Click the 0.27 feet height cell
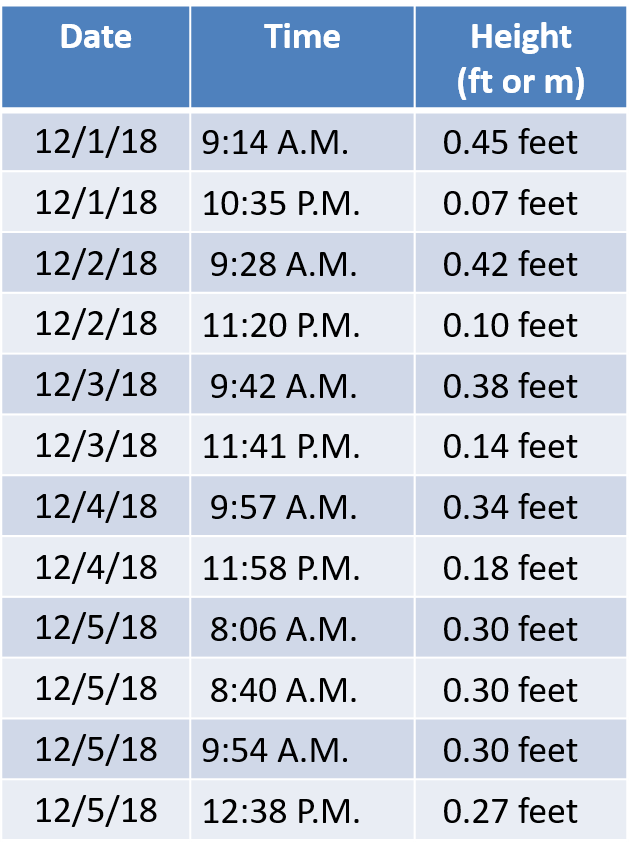The height and width of the screenshot is (856, 632). (x=521, y=811)
